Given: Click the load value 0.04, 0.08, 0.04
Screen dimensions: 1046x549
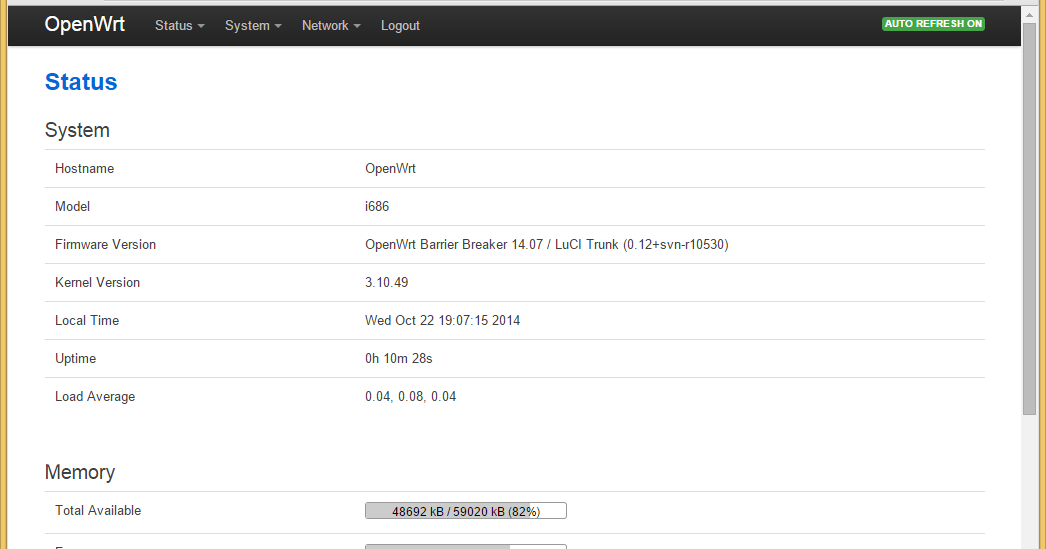Looking at the screenshot, I should click(410, 397).
